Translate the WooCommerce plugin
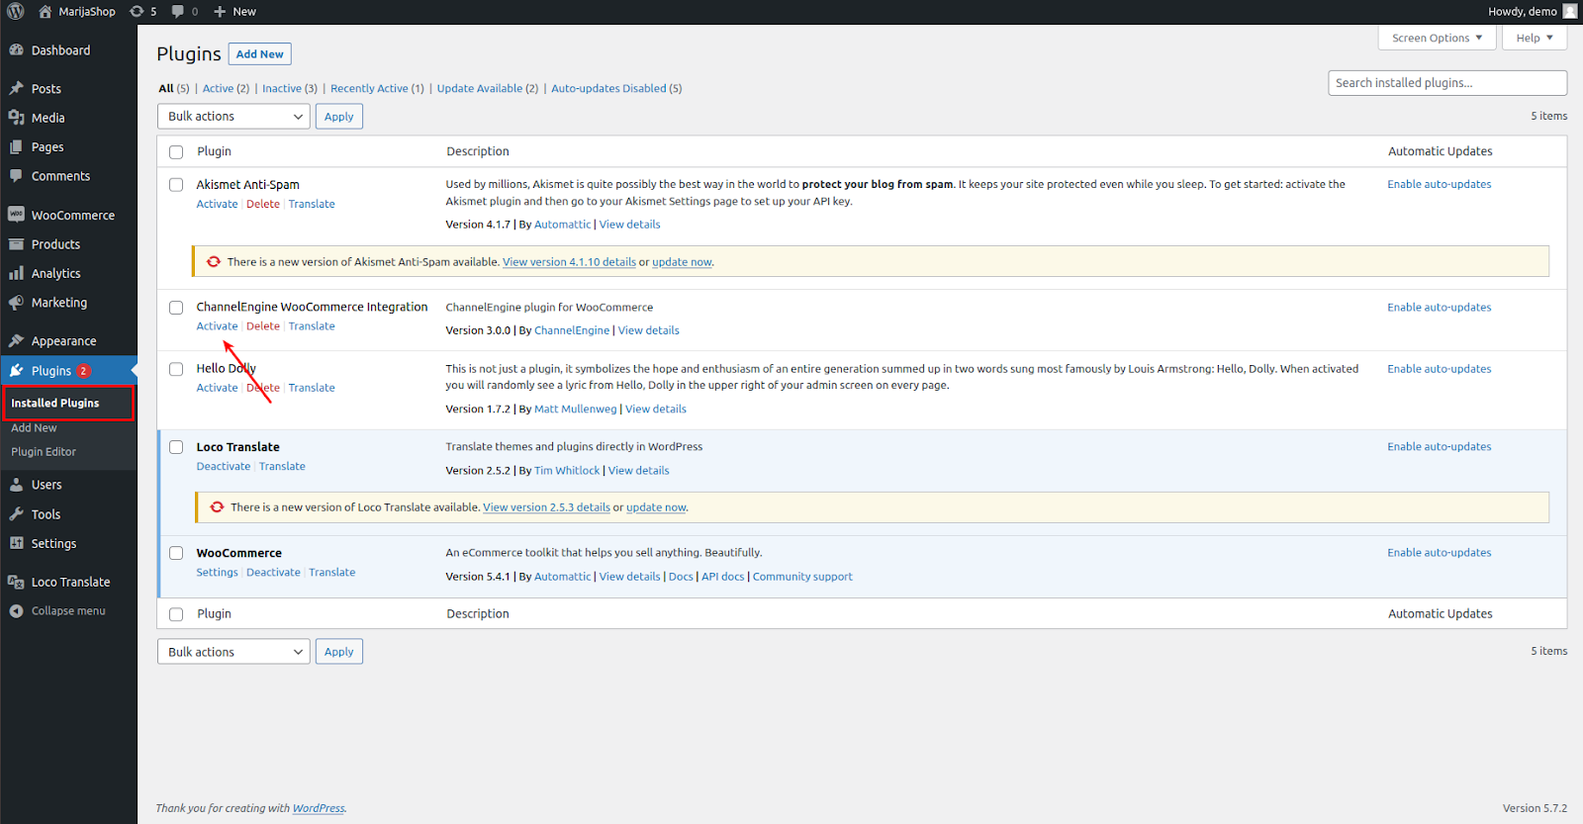This screenshot has height=824, width=1583. pyautogui.click(x=332, y=572)
